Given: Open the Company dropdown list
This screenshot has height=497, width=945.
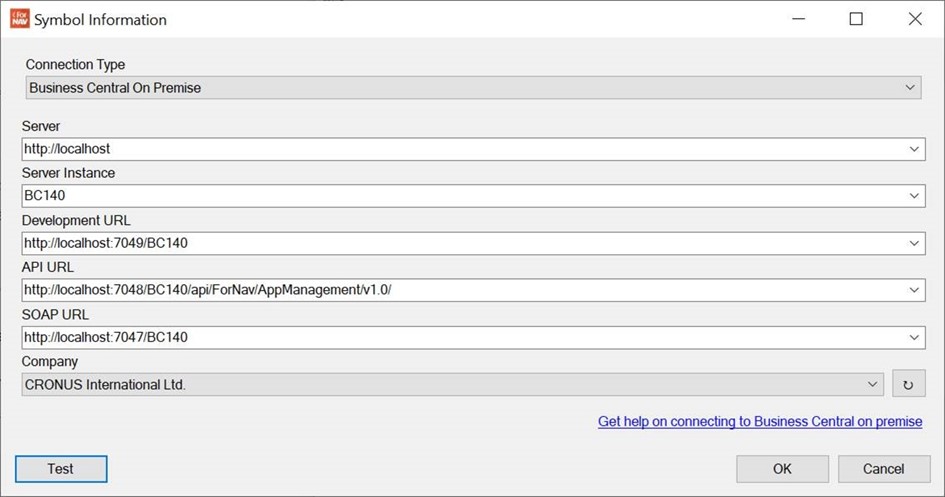Looking at the screenshot, I should tap(453, 384).
